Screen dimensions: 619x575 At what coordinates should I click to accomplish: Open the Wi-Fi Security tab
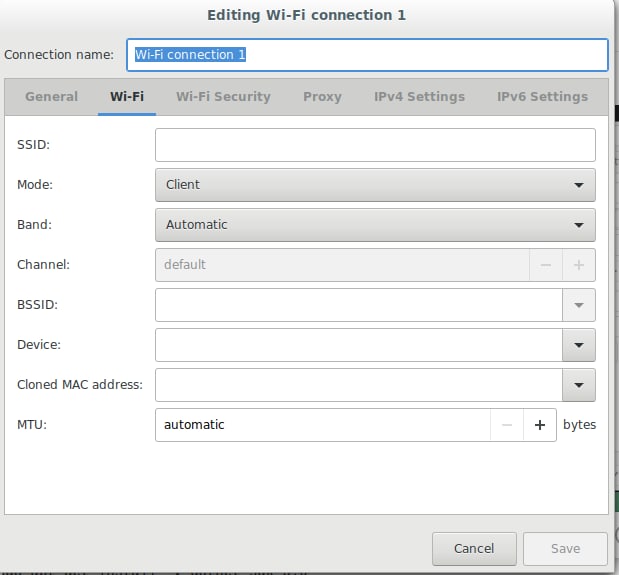click(223, 97)
